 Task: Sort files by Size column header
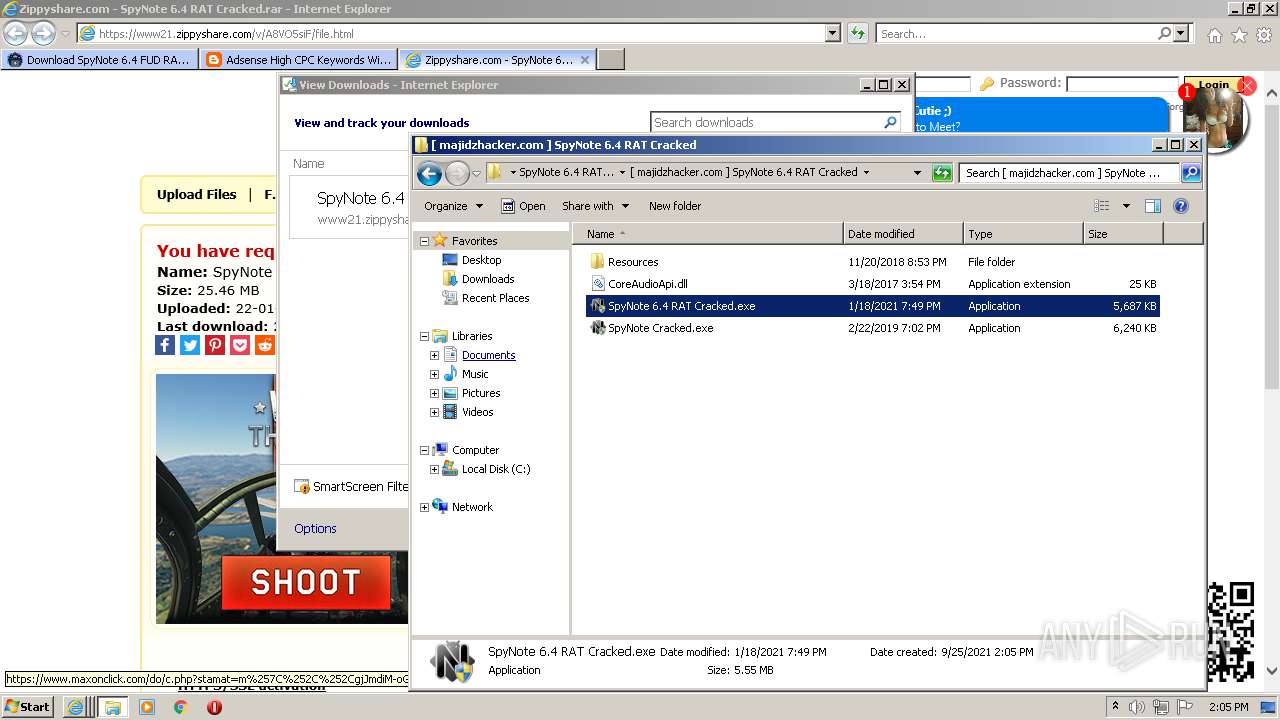[x=1123, y=234]
